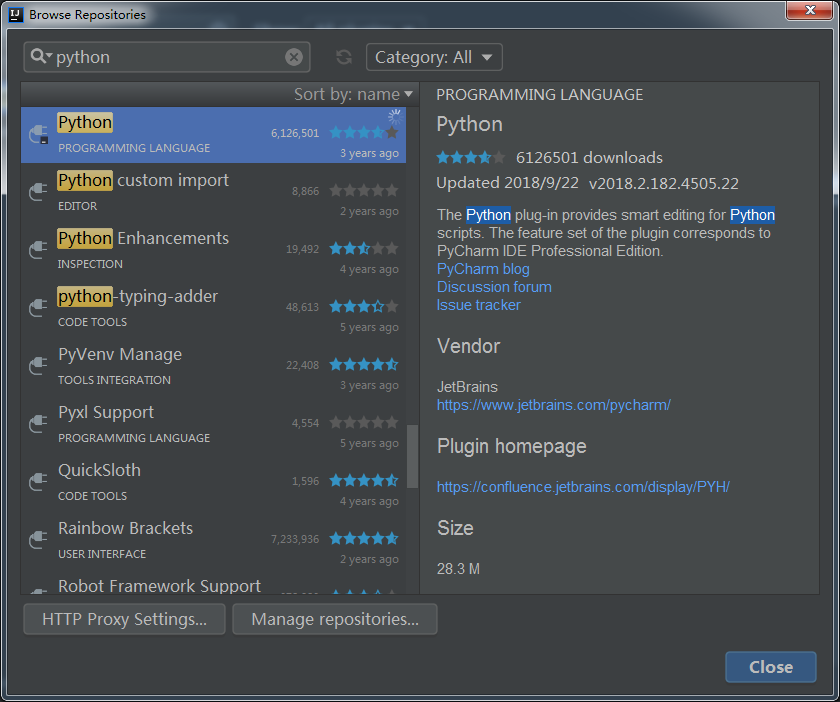Open the Discussion forum link
Image resolution: width=840 pixels, height=702 pixels.
tap(494, 287)
